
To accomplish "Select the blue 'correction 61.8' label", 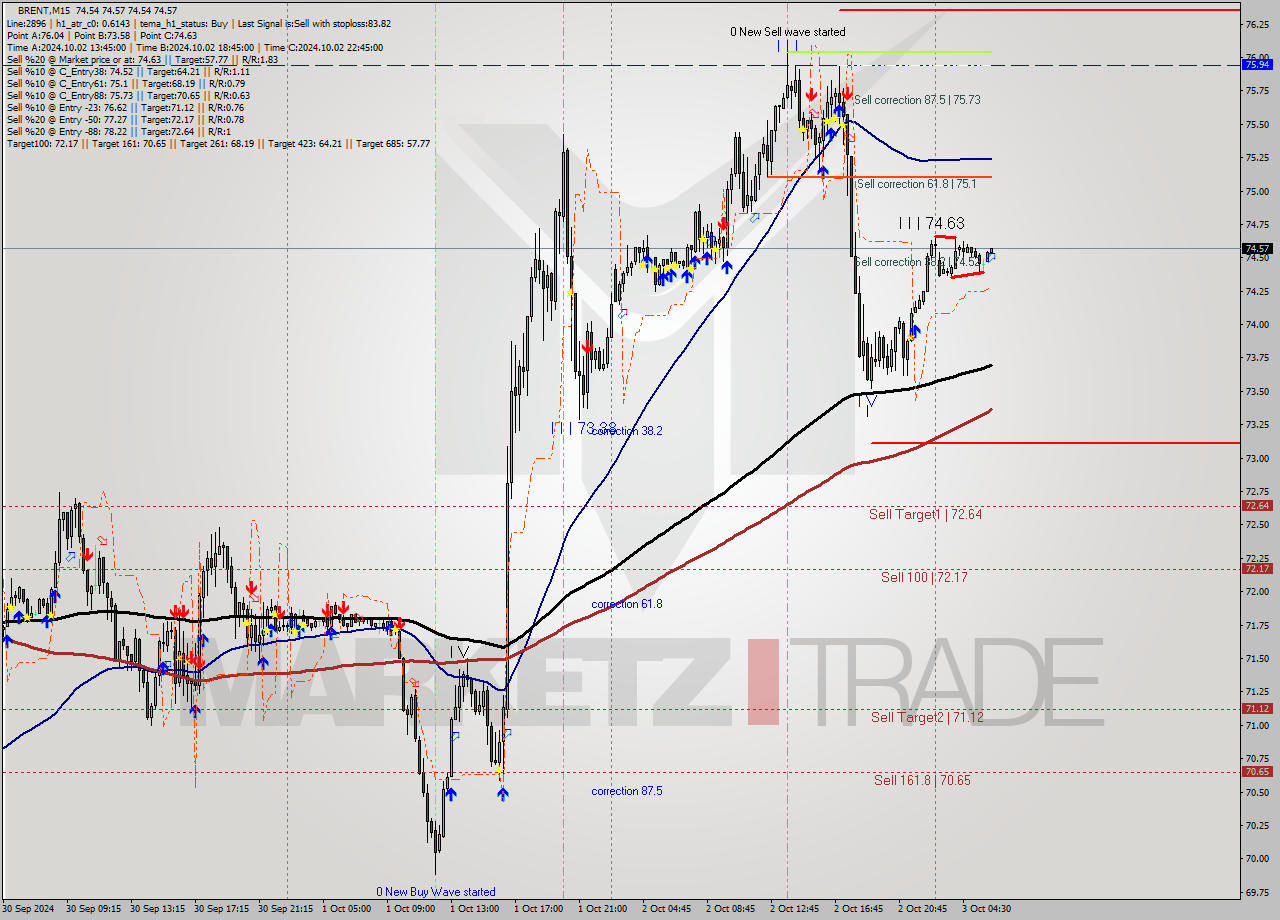I will pyautogui.click(x=626, y=604).
